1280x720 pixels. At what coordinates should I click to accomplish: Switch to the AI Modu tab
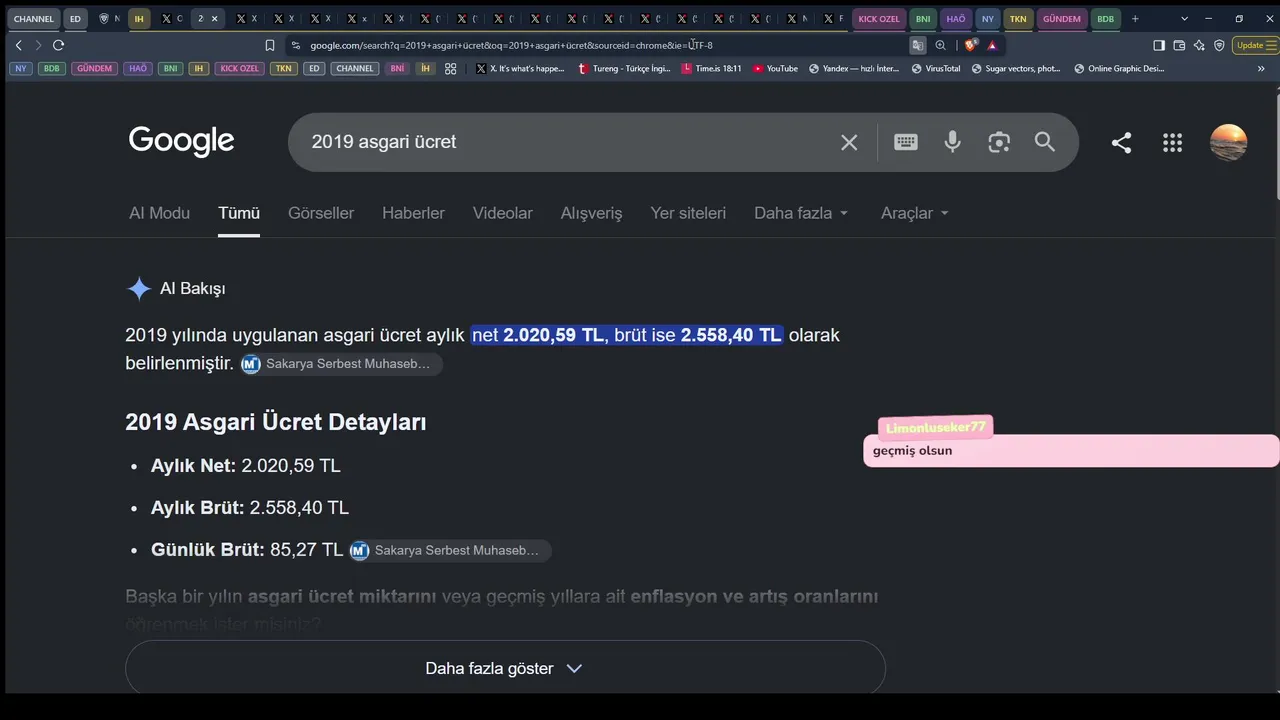pyautogui.click(x=159, y=213)
